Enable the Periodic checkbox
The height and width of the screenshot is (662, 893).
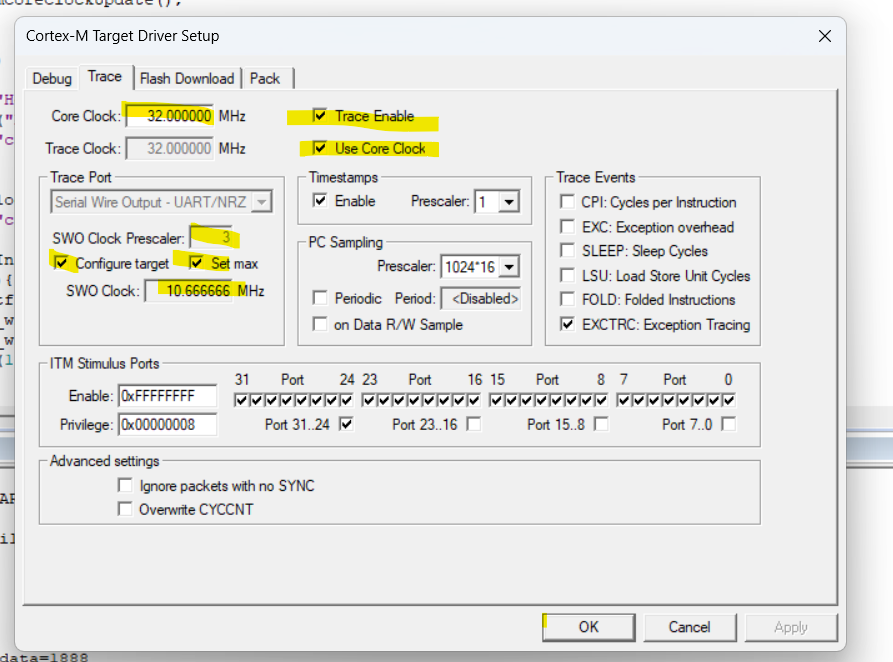(x=320, y=298)
